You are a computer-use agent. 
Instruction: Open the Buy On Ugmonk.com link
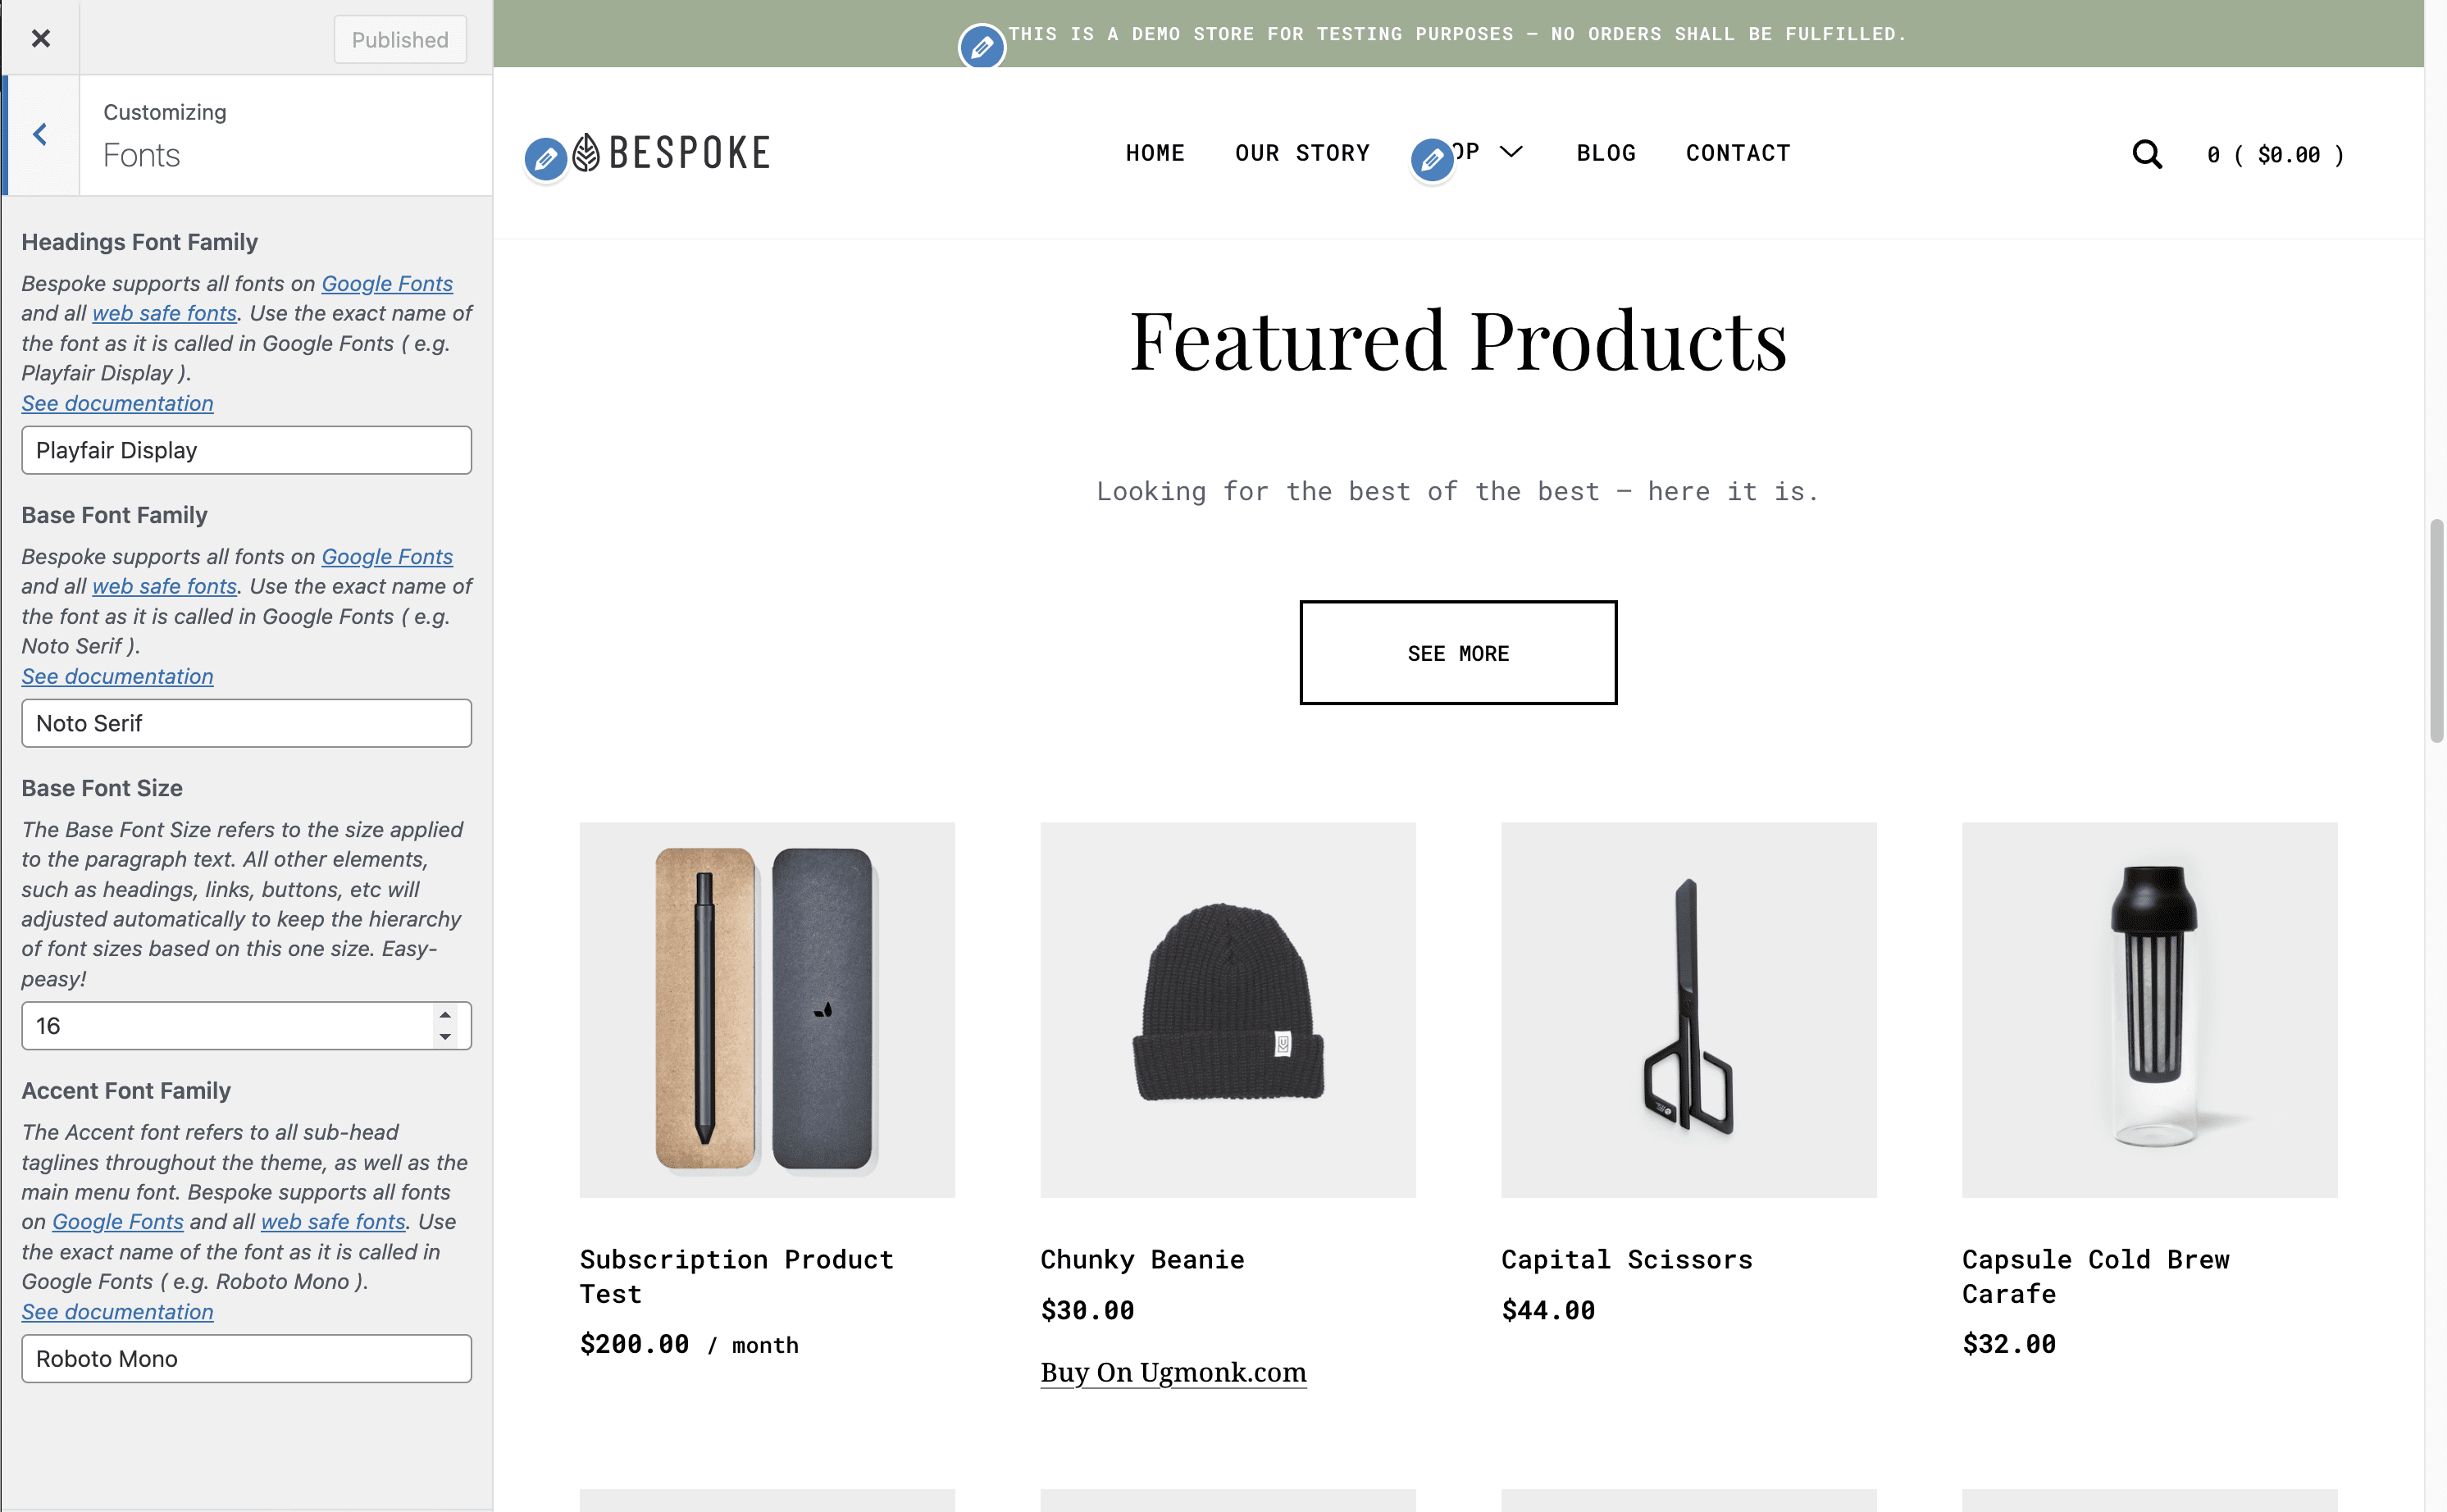pyautogui.click(x=1172, y=1372)
